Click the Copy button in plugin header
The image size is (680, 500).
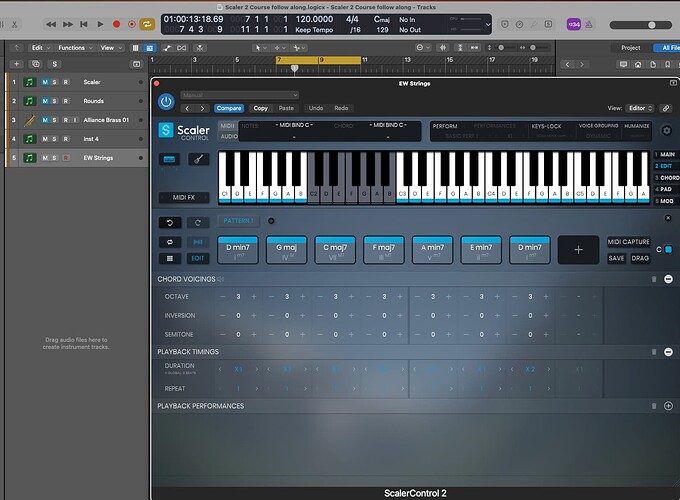click(261, 108)
